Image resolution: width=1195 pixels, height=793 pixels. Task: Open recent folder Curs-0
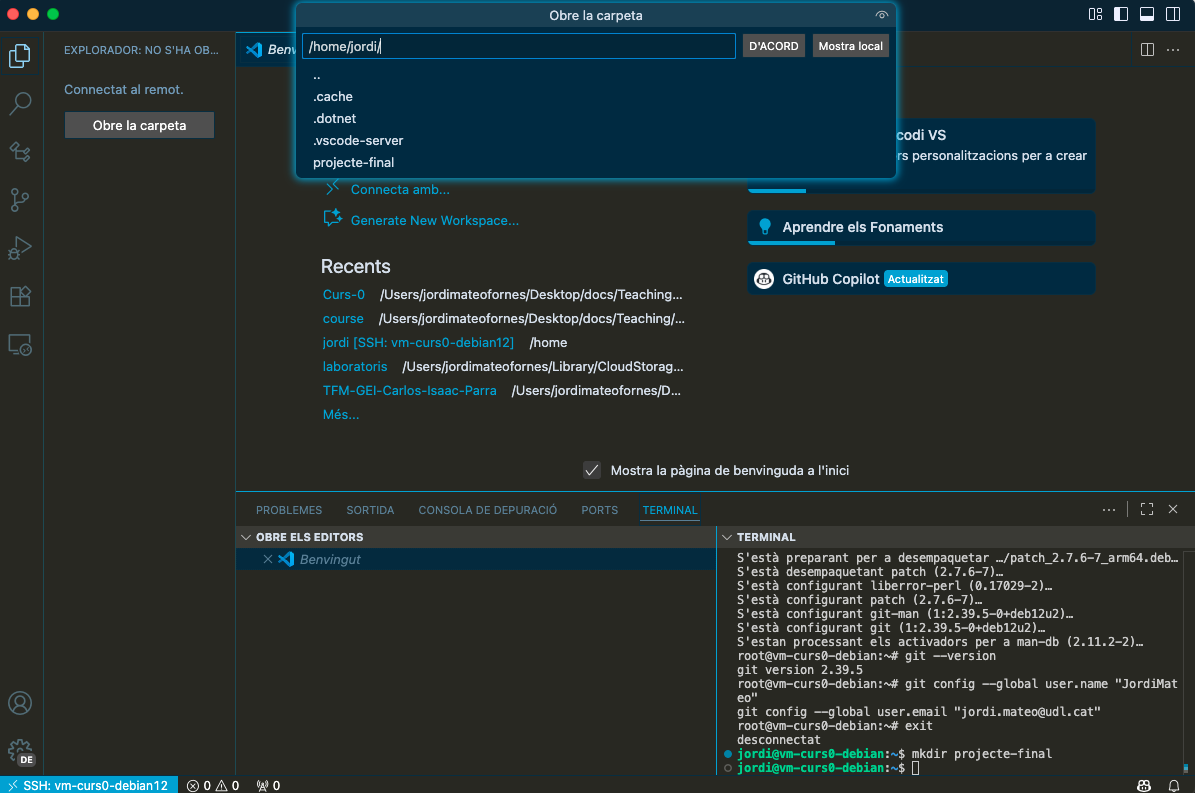point(344,295)
